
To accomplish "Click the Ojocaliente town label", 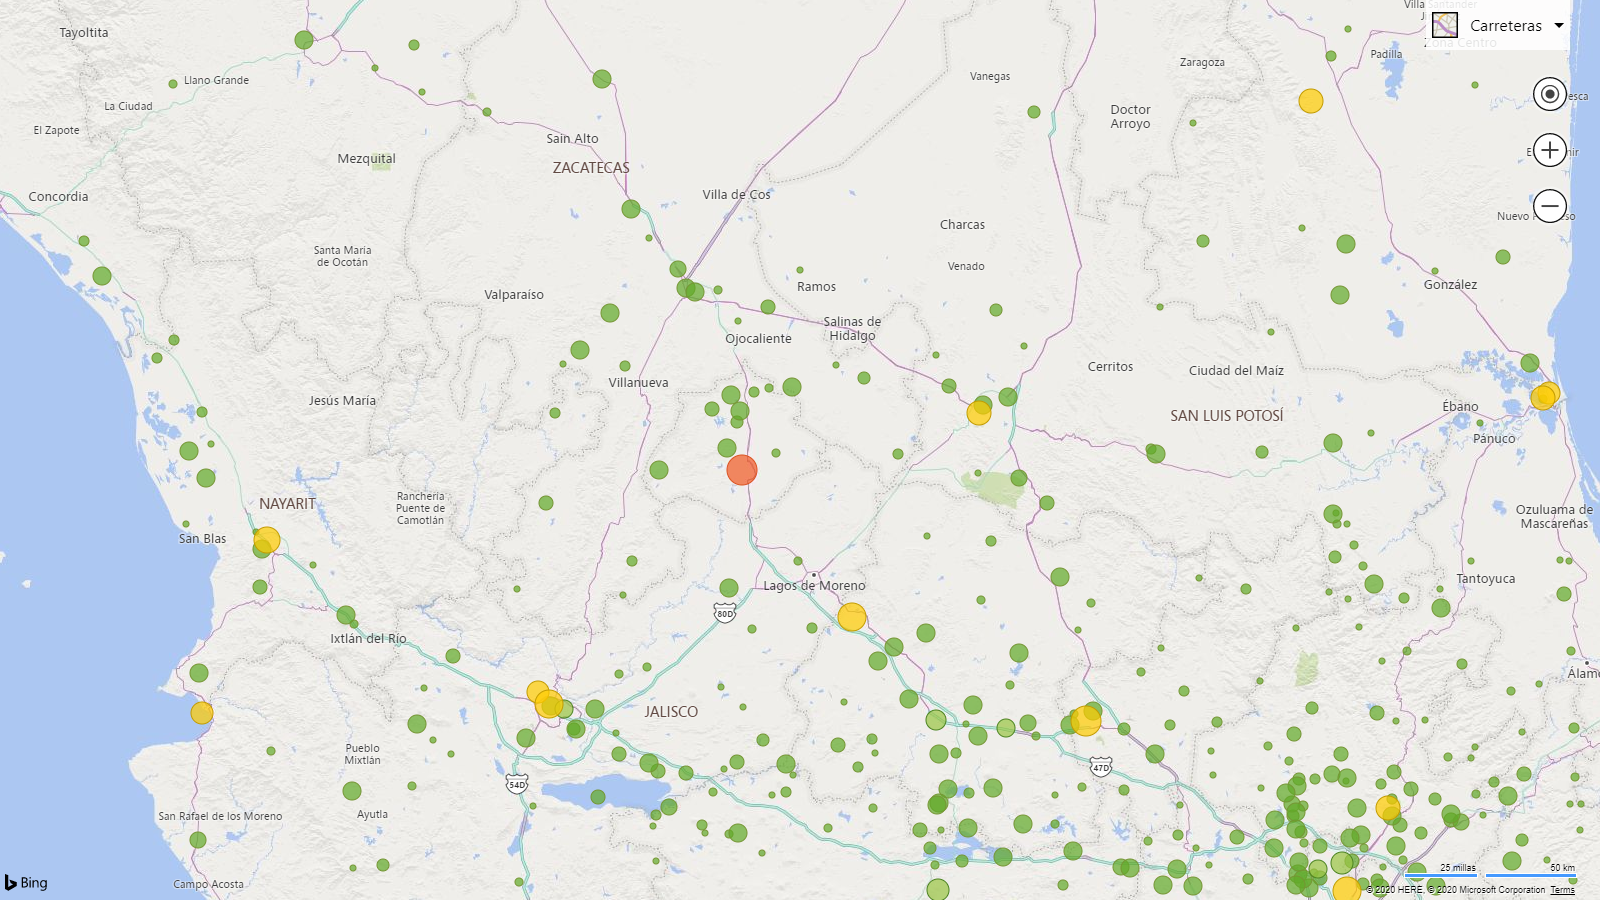I will tap(759, 339).
